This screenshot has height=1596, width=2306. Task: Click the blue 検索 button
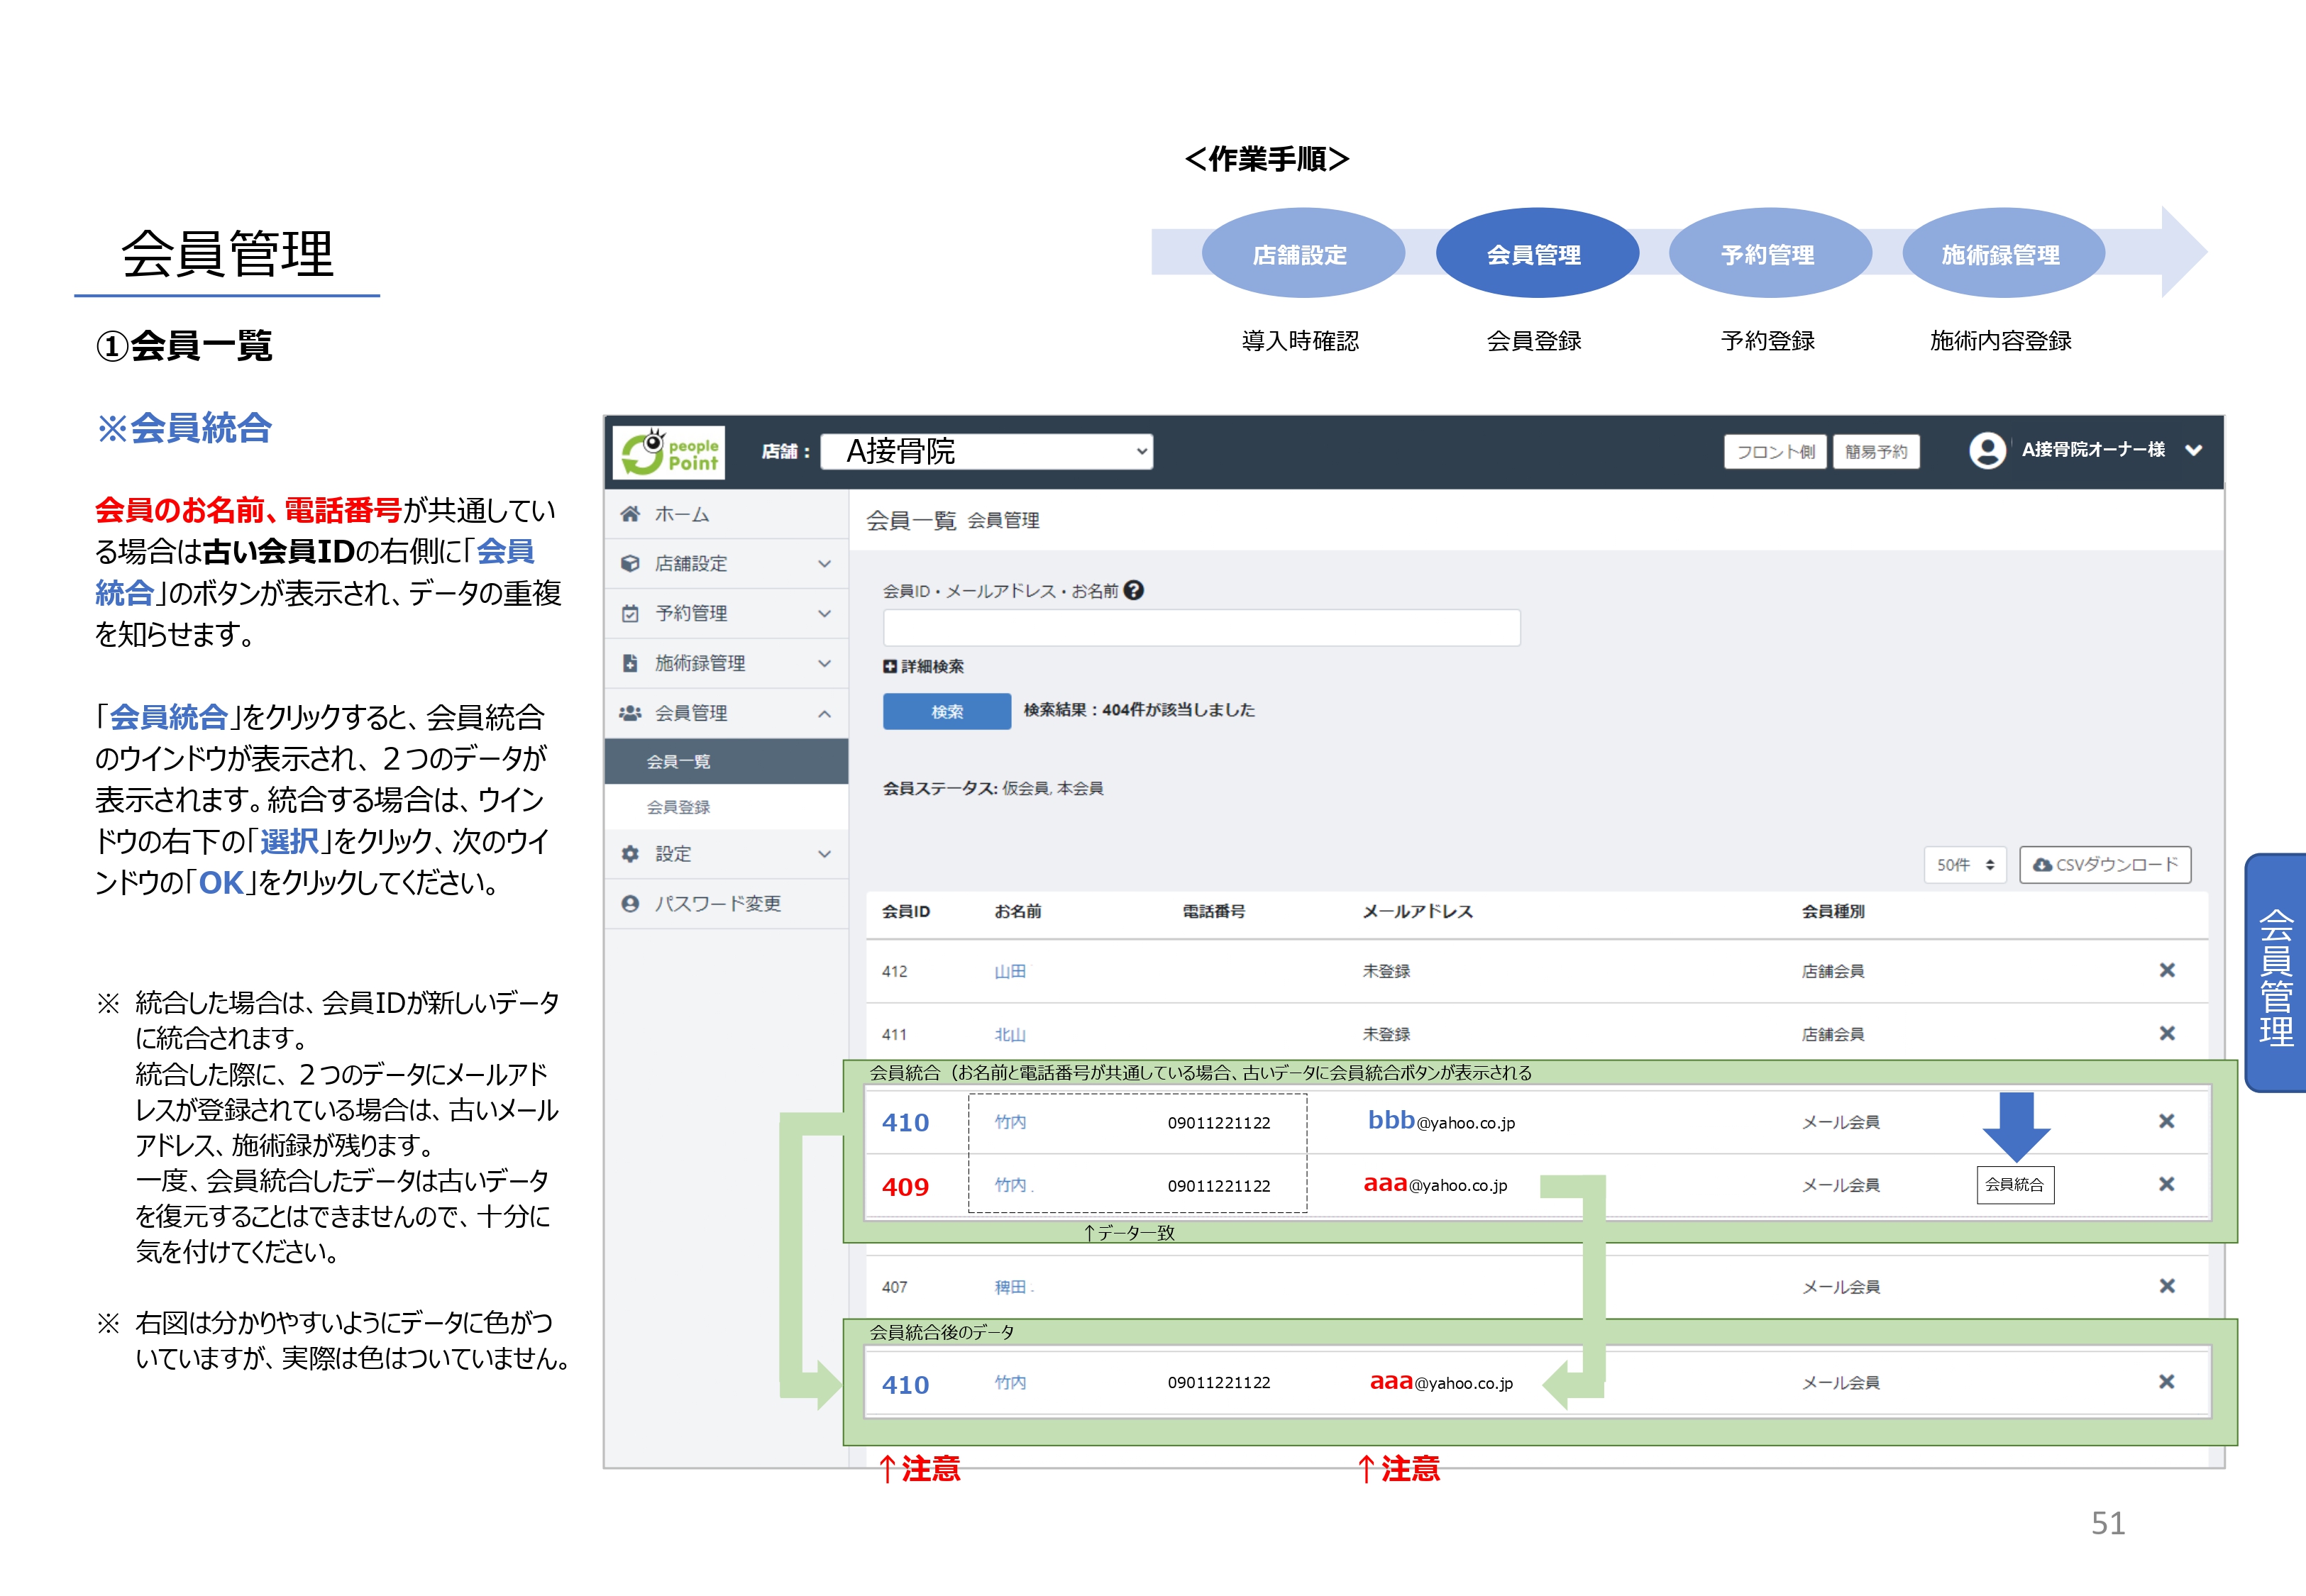(x=946, y=711)
